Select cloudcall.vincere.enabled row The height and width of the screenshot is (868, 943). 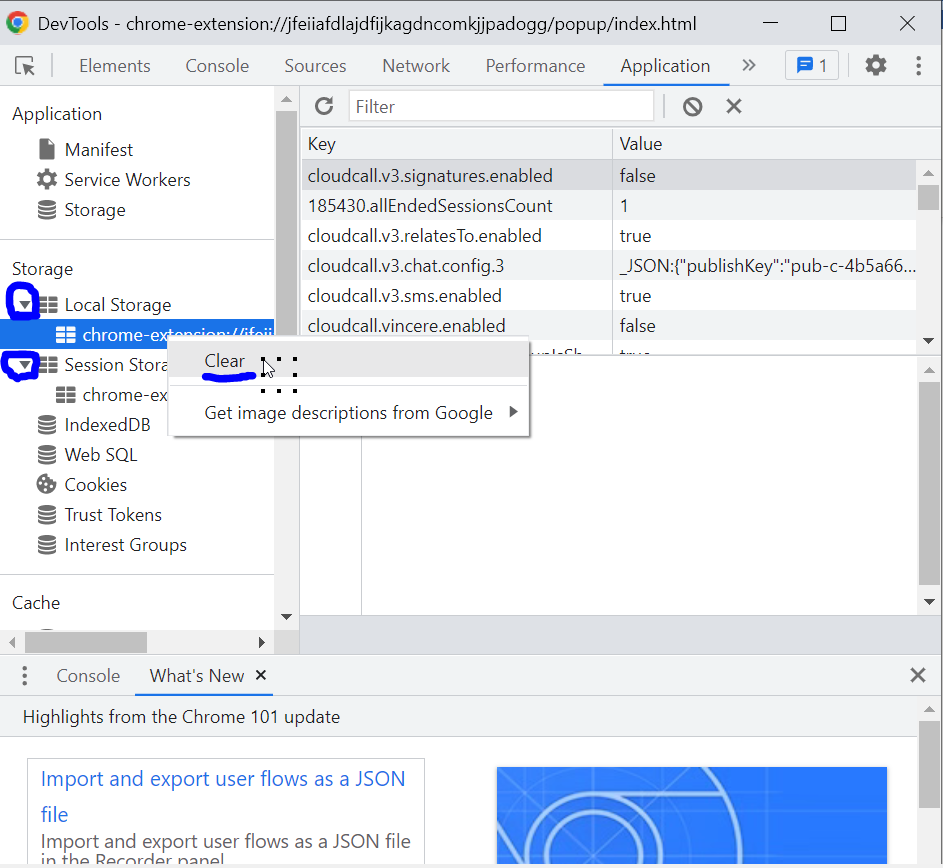[x=609, y=326]
